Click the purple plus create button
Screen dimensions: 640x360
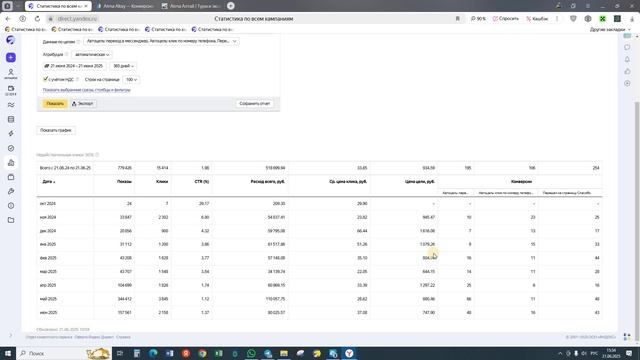click(11, 58)
